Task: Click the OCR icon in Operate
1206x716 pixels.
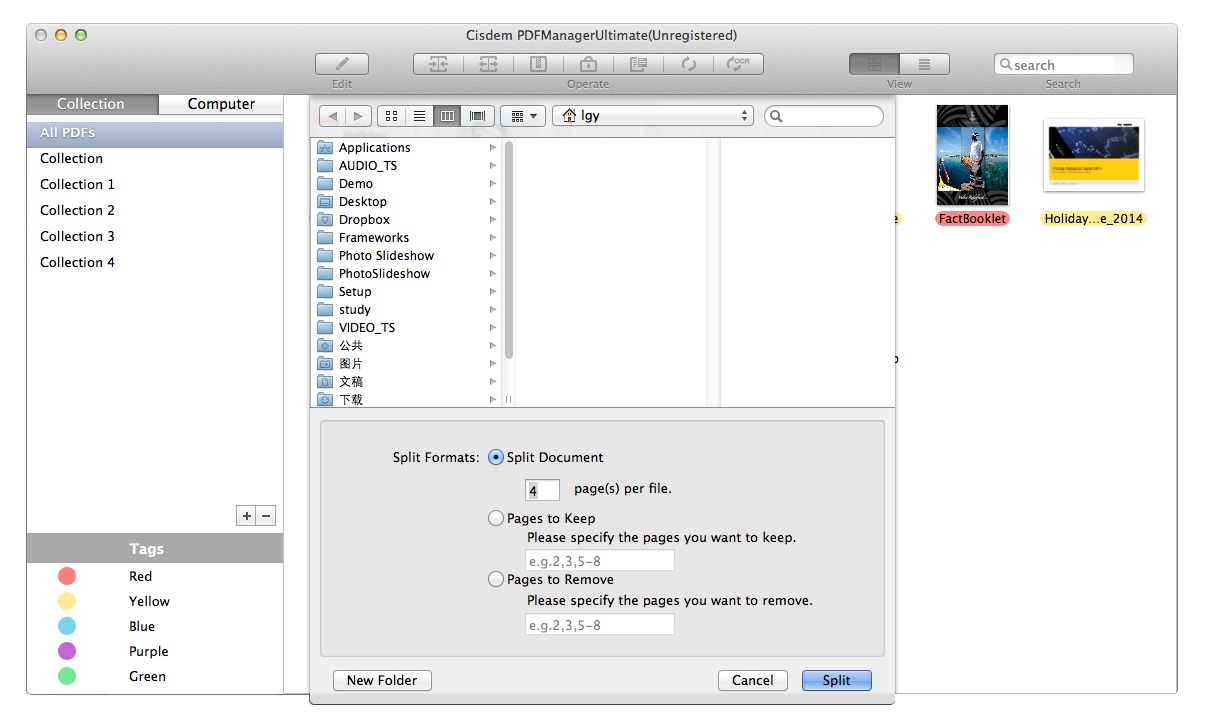Action: coord(738,64)
